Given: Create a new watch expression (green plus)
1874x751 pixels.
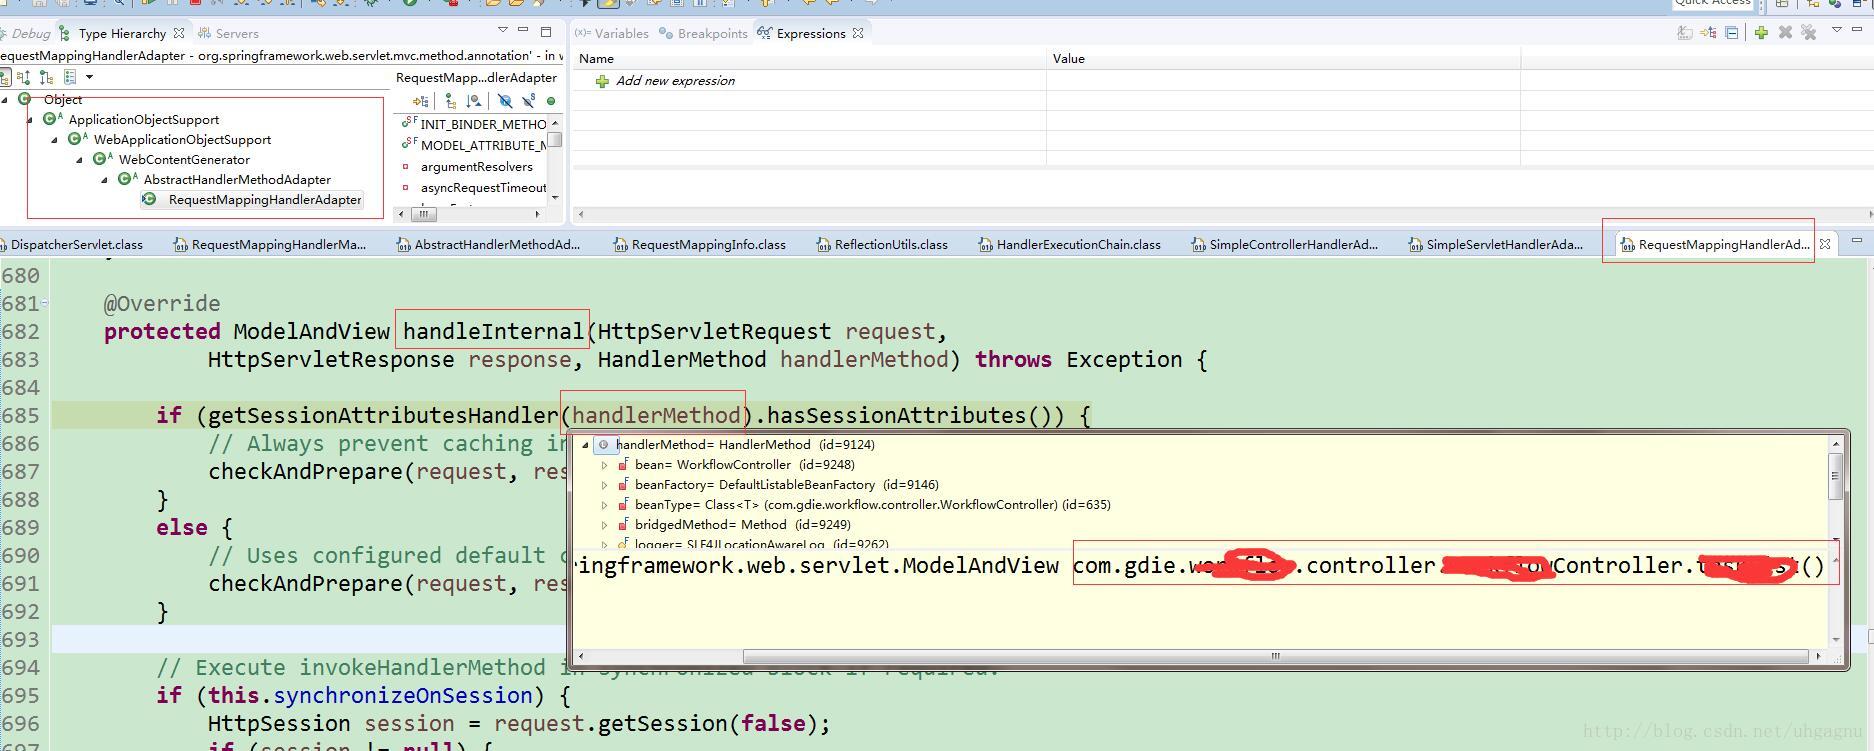Looking at the screenshot, I should 1761,32.
